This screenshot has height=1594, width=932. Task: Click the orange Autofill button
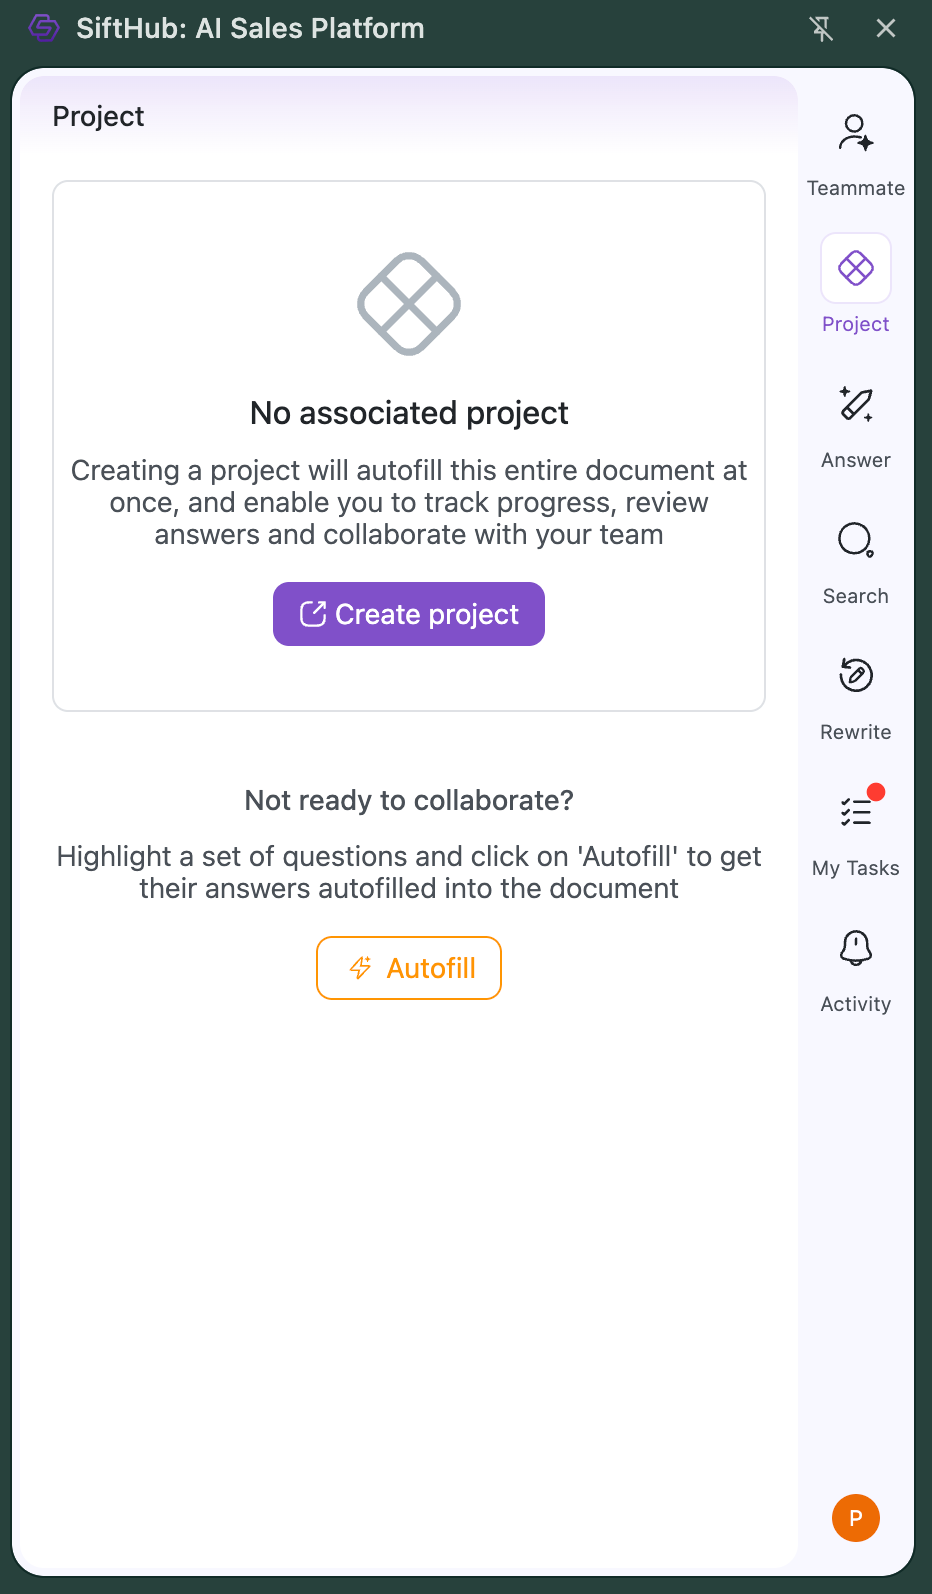(409, 968)
